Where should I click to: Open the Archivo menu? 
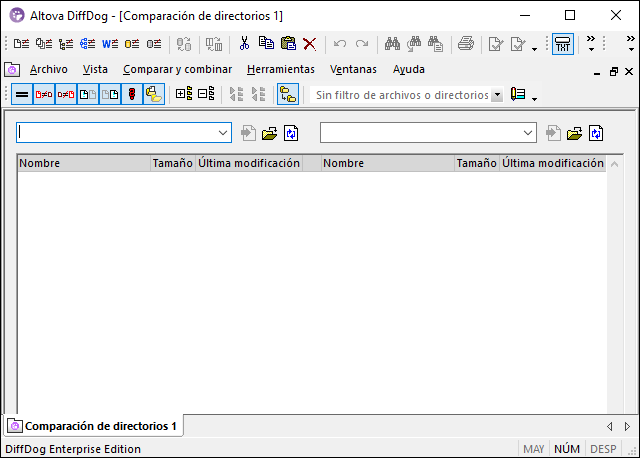coord(49,70)
